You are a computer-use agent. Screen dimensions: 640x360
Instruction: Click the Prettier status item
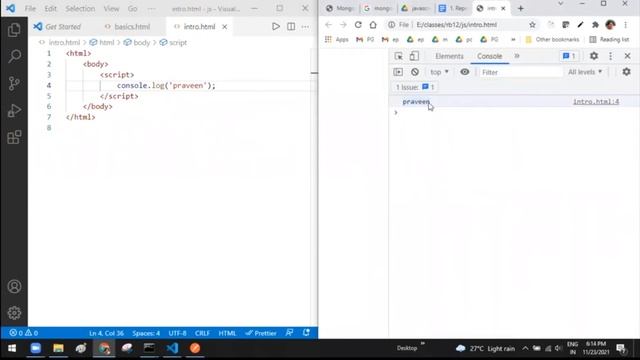pyautogui.click(x=261, y=333)
